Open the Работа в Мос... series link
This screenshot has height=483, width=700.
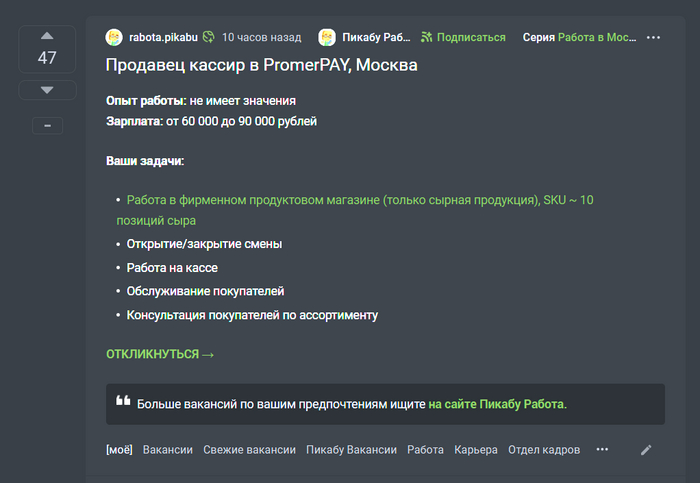[596, 37]
